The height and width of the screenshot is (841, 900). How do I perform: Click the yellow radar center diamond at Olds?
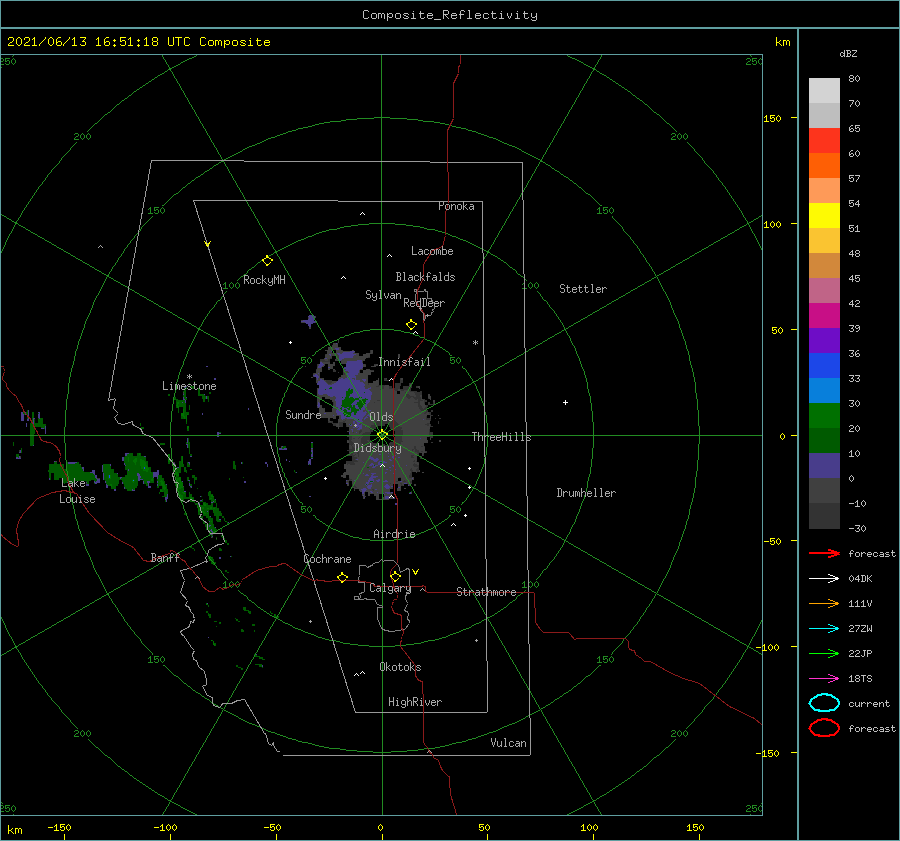[382, 435]
